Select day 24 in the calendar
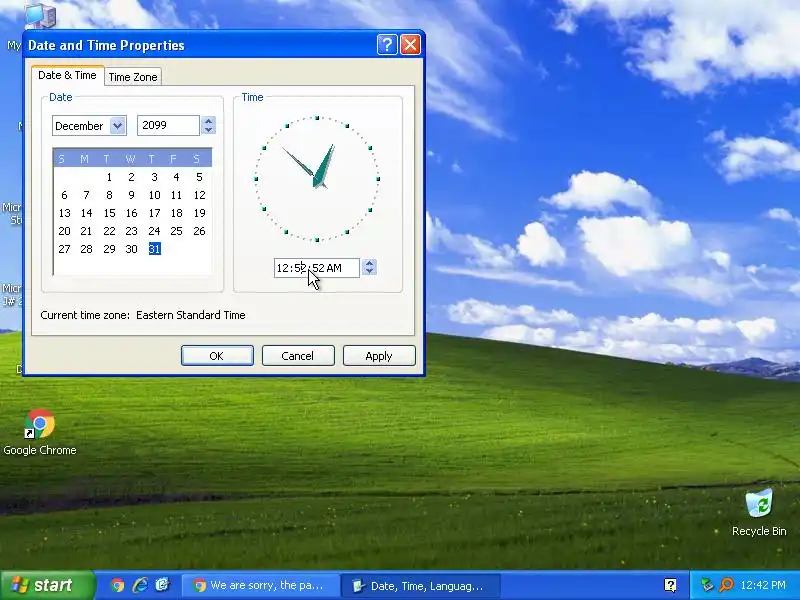The image size is (800, 600). [155, 231]
